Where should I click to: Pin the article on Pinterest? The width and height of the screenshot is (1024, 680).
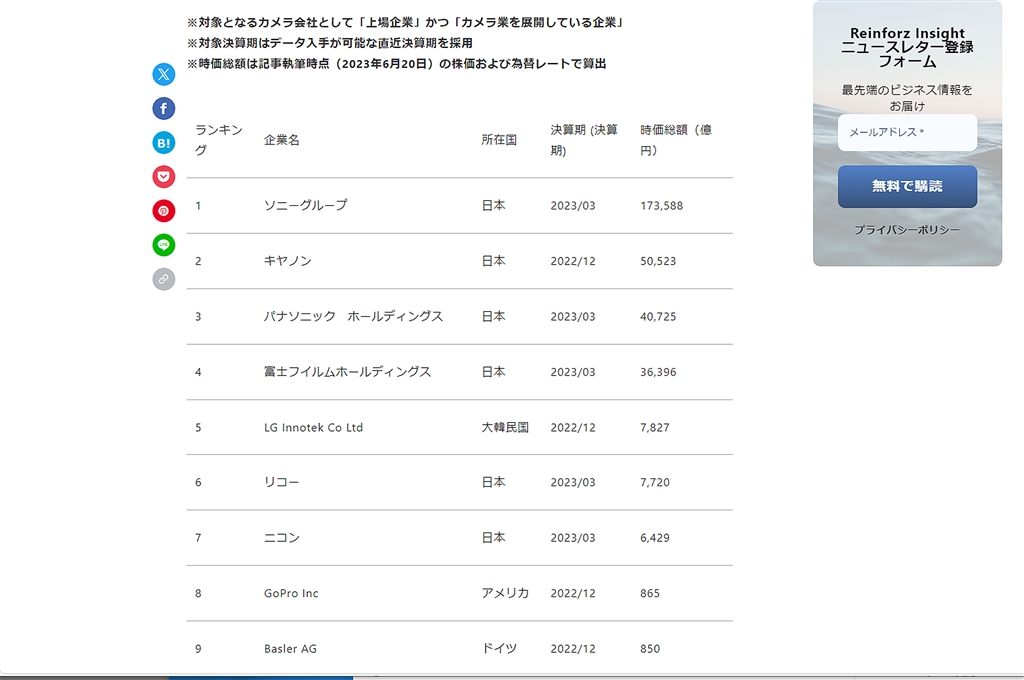(x=163, y=211)
